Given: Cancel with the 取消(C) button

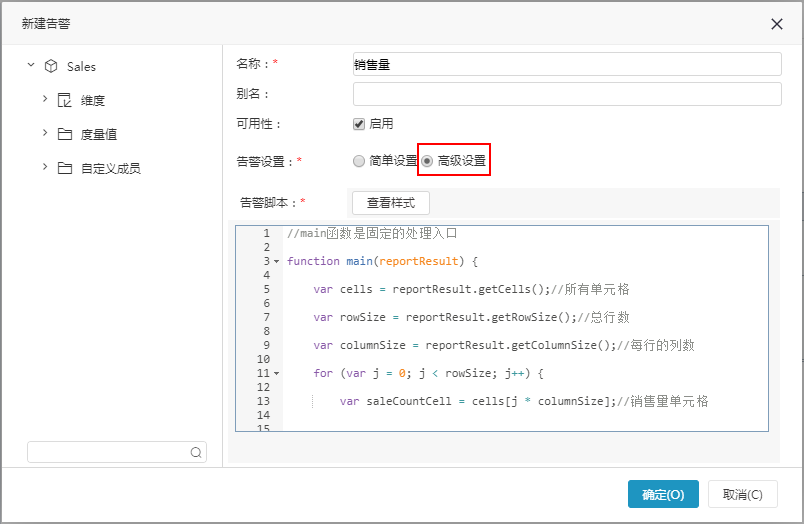Looking at the screenshot, I should pyautogui.click(x=742, y=494).
